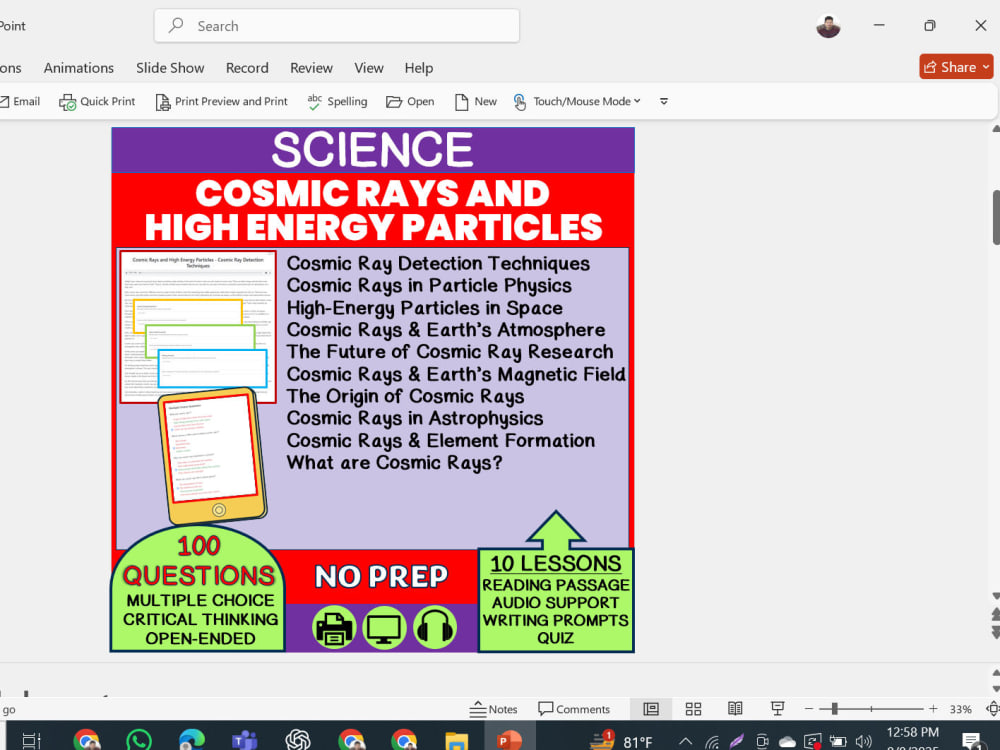The width and height of the screenshot is (1000, 750).
Task: Create a New presentation
Action: click(x=475, y=101)
